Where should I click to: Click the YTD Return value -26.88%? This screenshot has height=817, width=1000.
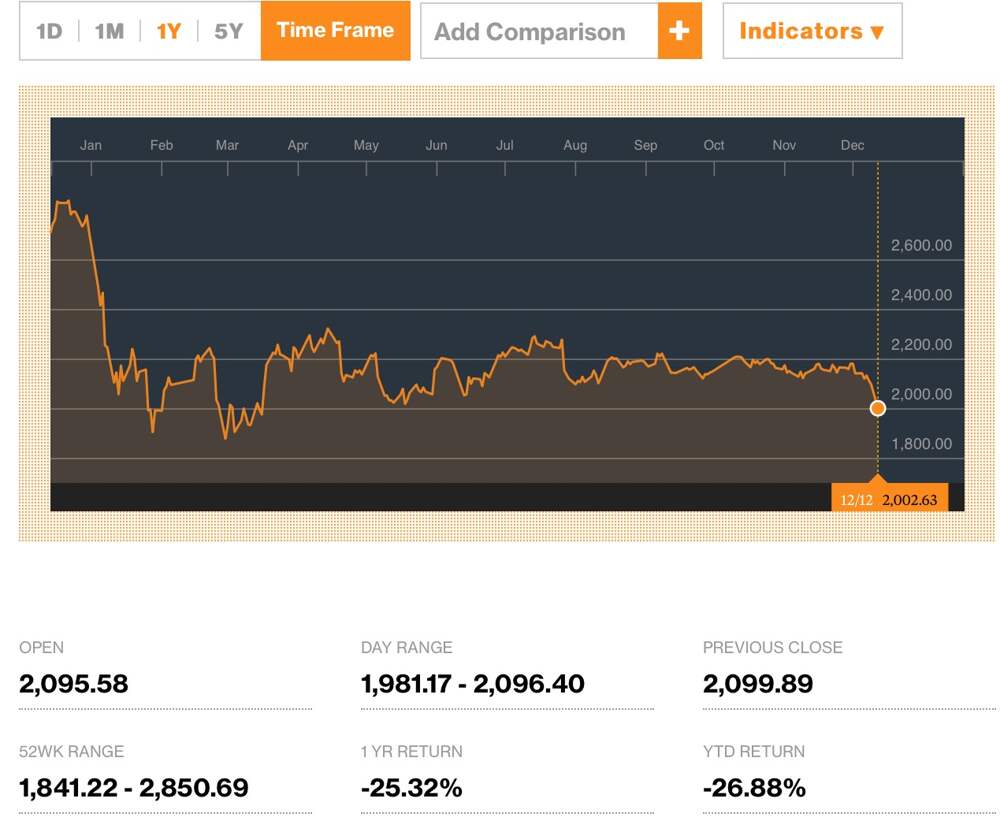point(754,788)
